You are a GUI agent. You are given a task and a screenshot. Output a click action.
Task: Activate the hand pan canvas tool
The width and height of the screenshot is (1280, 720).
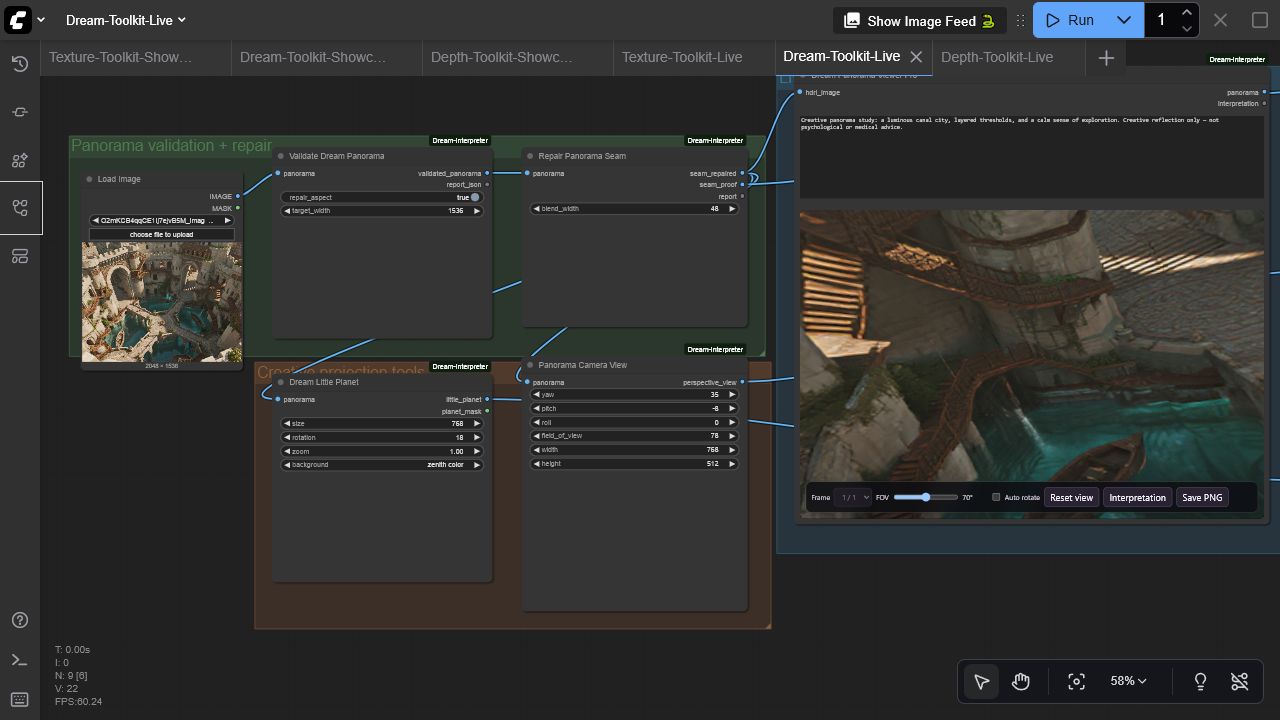(x=1020, y=681)
